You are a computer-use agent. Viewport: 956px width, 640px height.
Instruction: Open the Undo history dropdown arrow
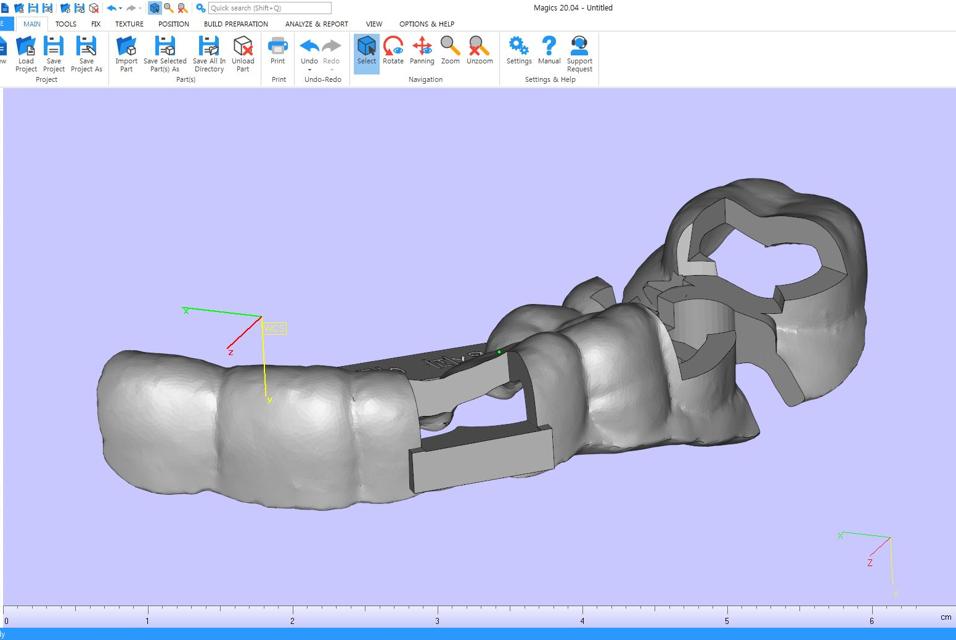[x=309, y=70]
